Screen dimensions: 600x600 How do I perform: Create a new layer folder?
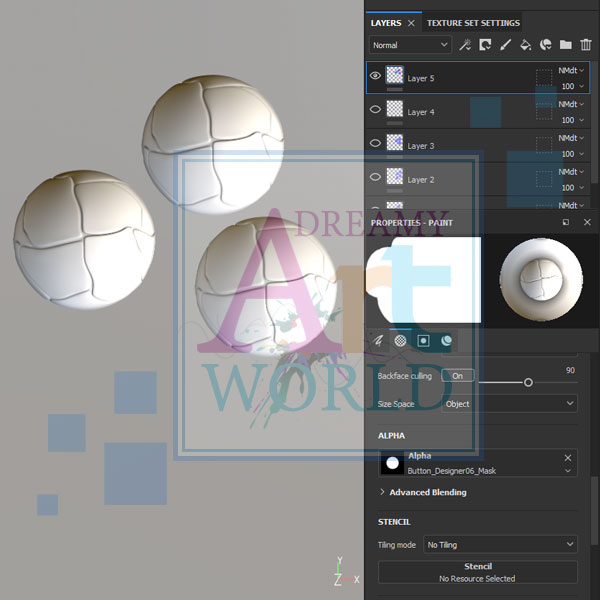(x=565, y=45)
